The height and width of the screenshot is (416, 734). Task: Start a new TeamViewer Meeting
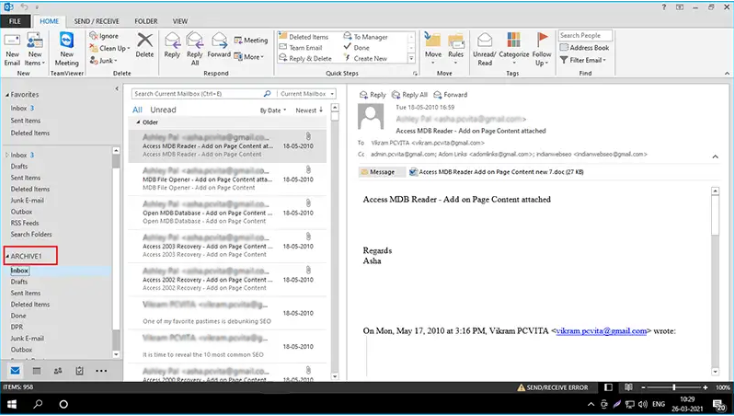coord(67,49)
